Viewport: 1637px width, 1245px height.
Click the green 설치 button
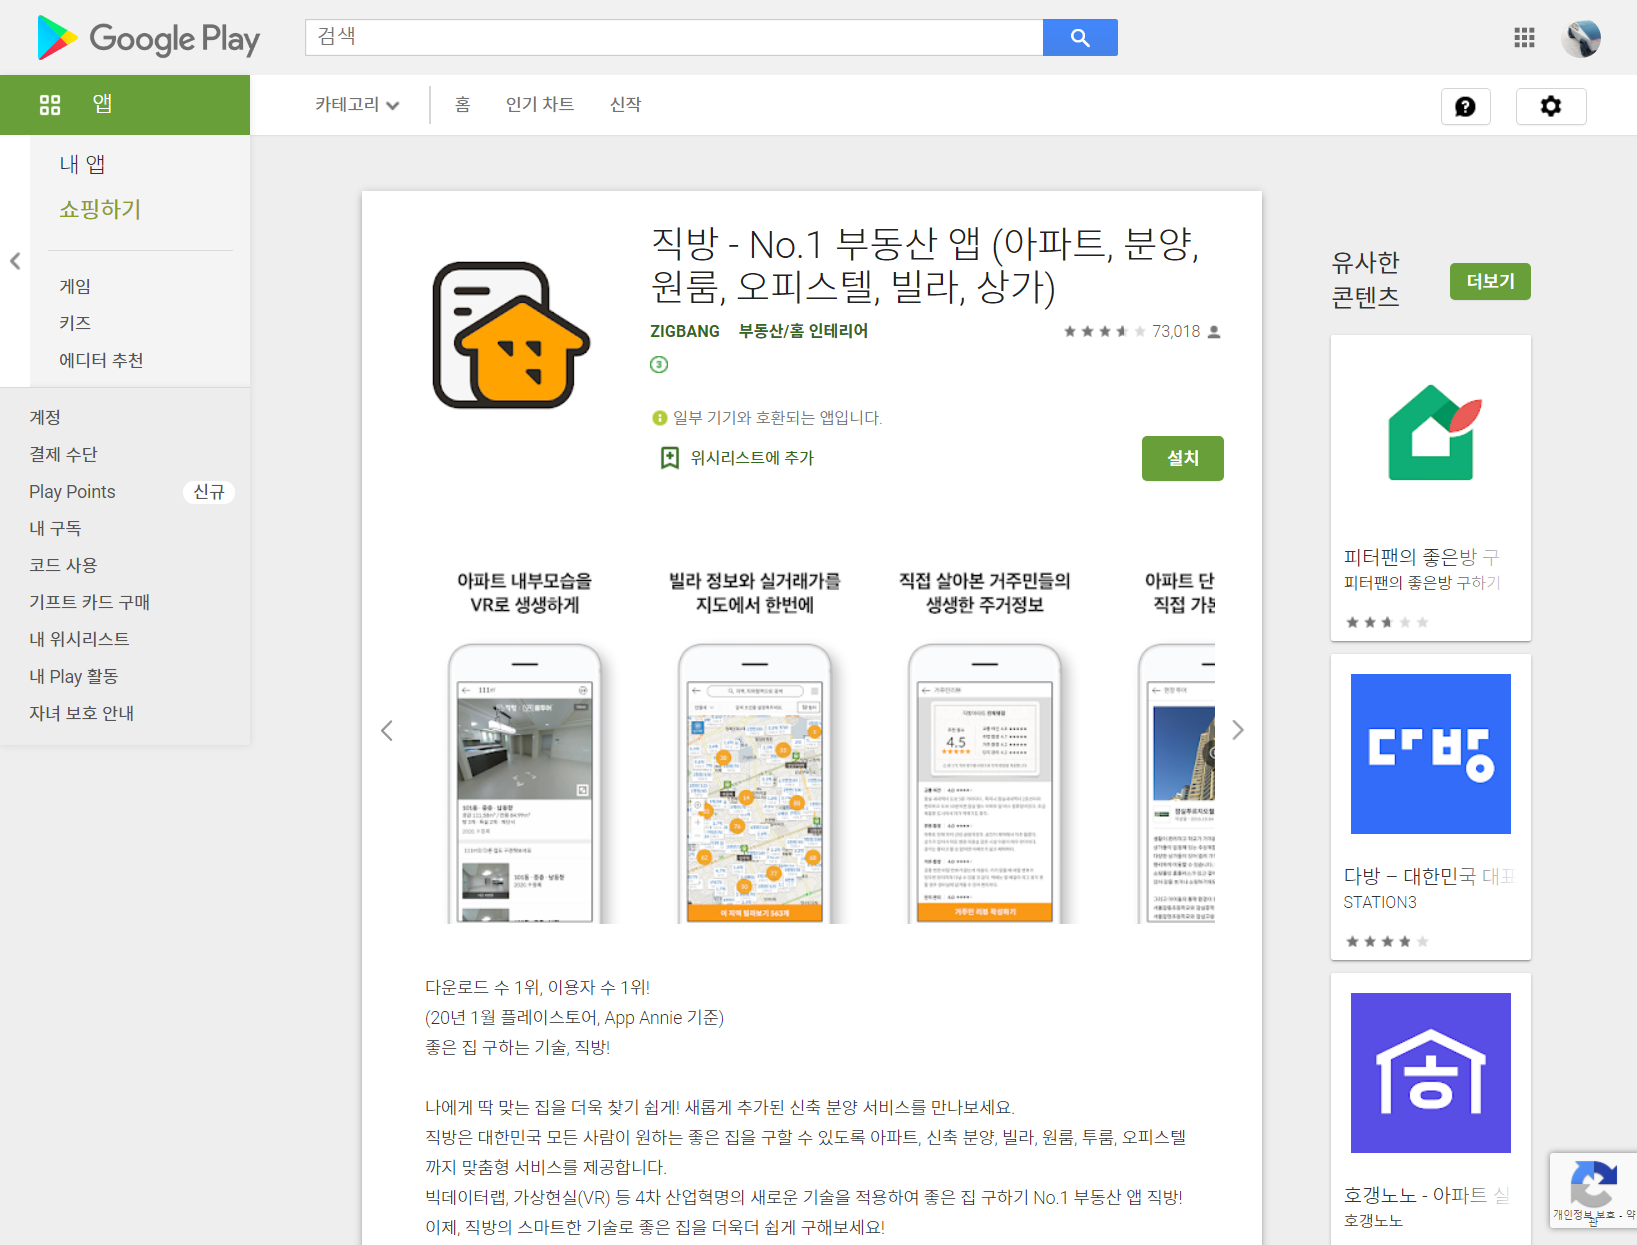(x=1183, y=458)
